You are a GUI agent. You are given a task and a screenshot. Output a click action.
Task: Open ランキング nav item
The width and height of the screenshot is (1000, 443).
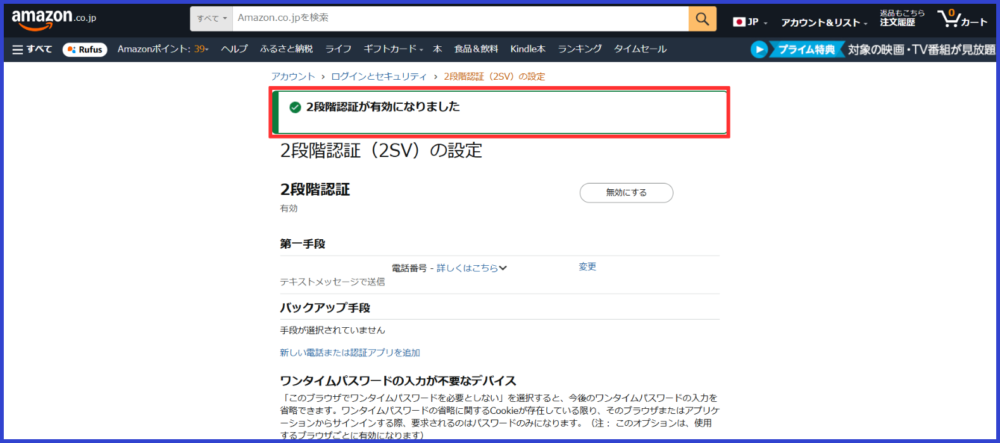pyautogui.click(x=580, y=49)
